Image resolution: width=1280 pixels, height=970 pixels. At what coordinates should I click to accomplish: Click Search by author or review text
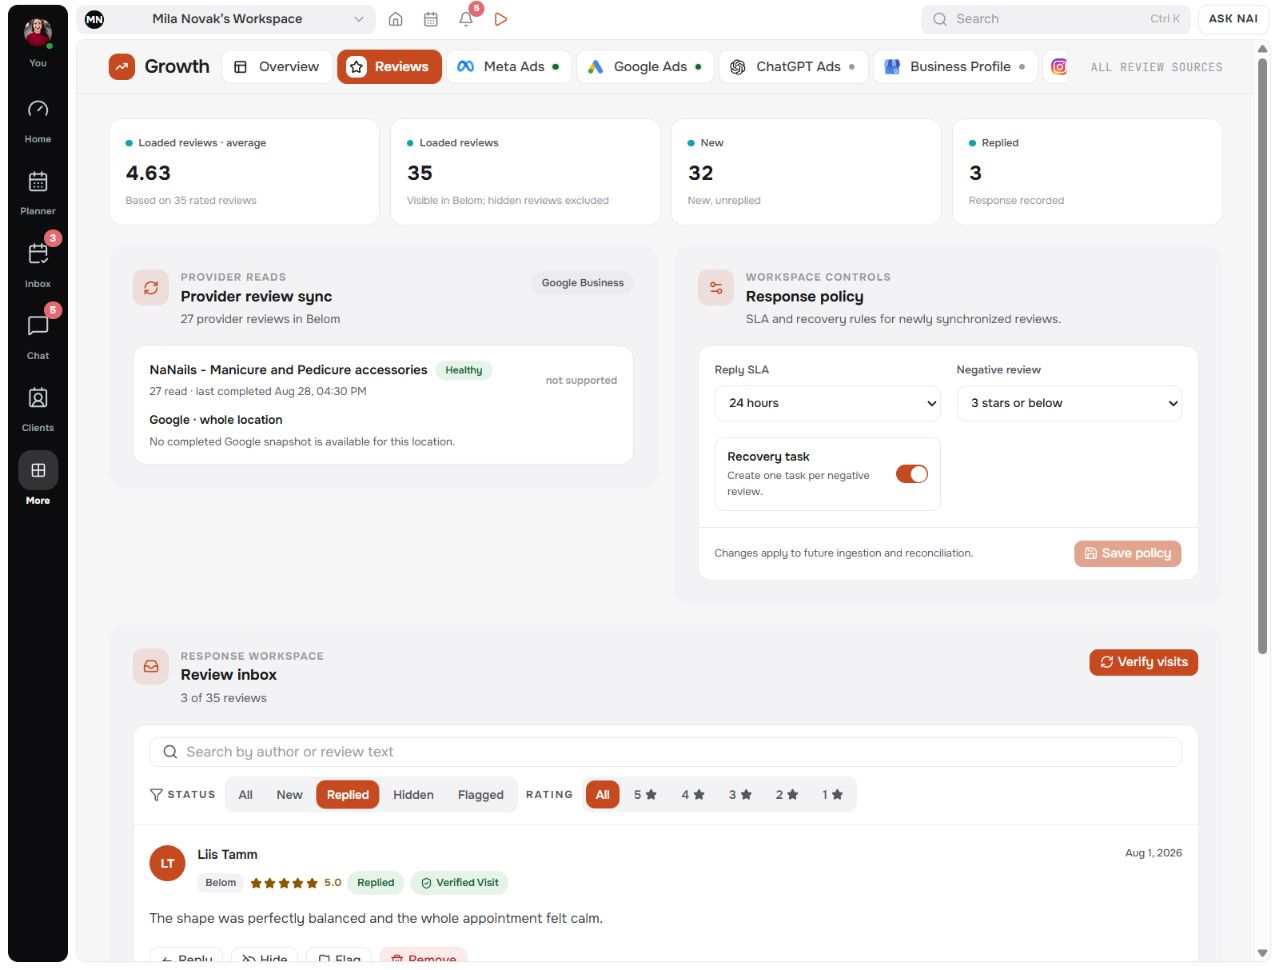point(665,752)
